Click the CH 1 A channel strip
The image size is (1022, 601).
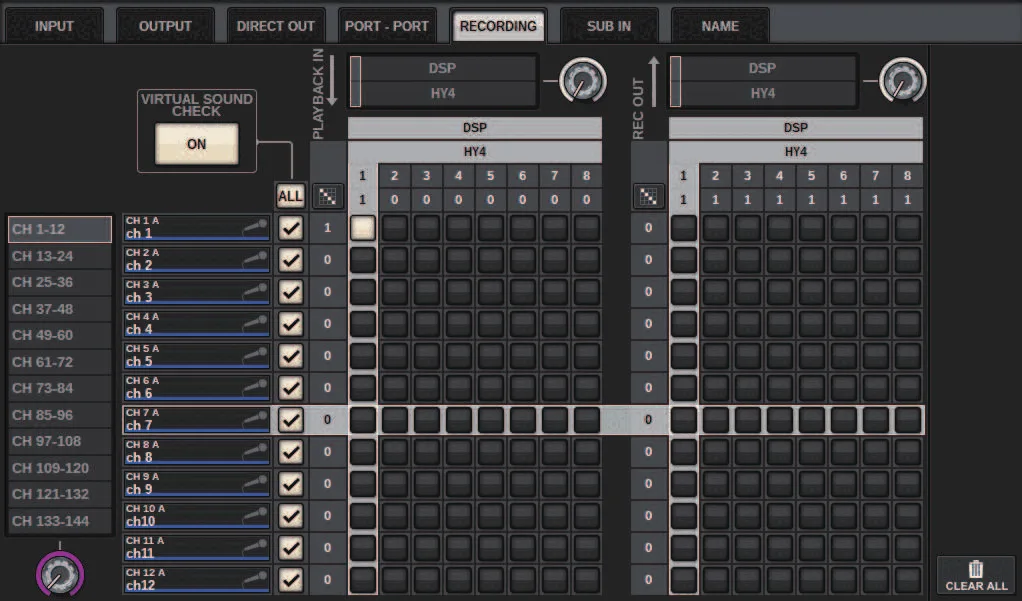(x=197, y=228)
